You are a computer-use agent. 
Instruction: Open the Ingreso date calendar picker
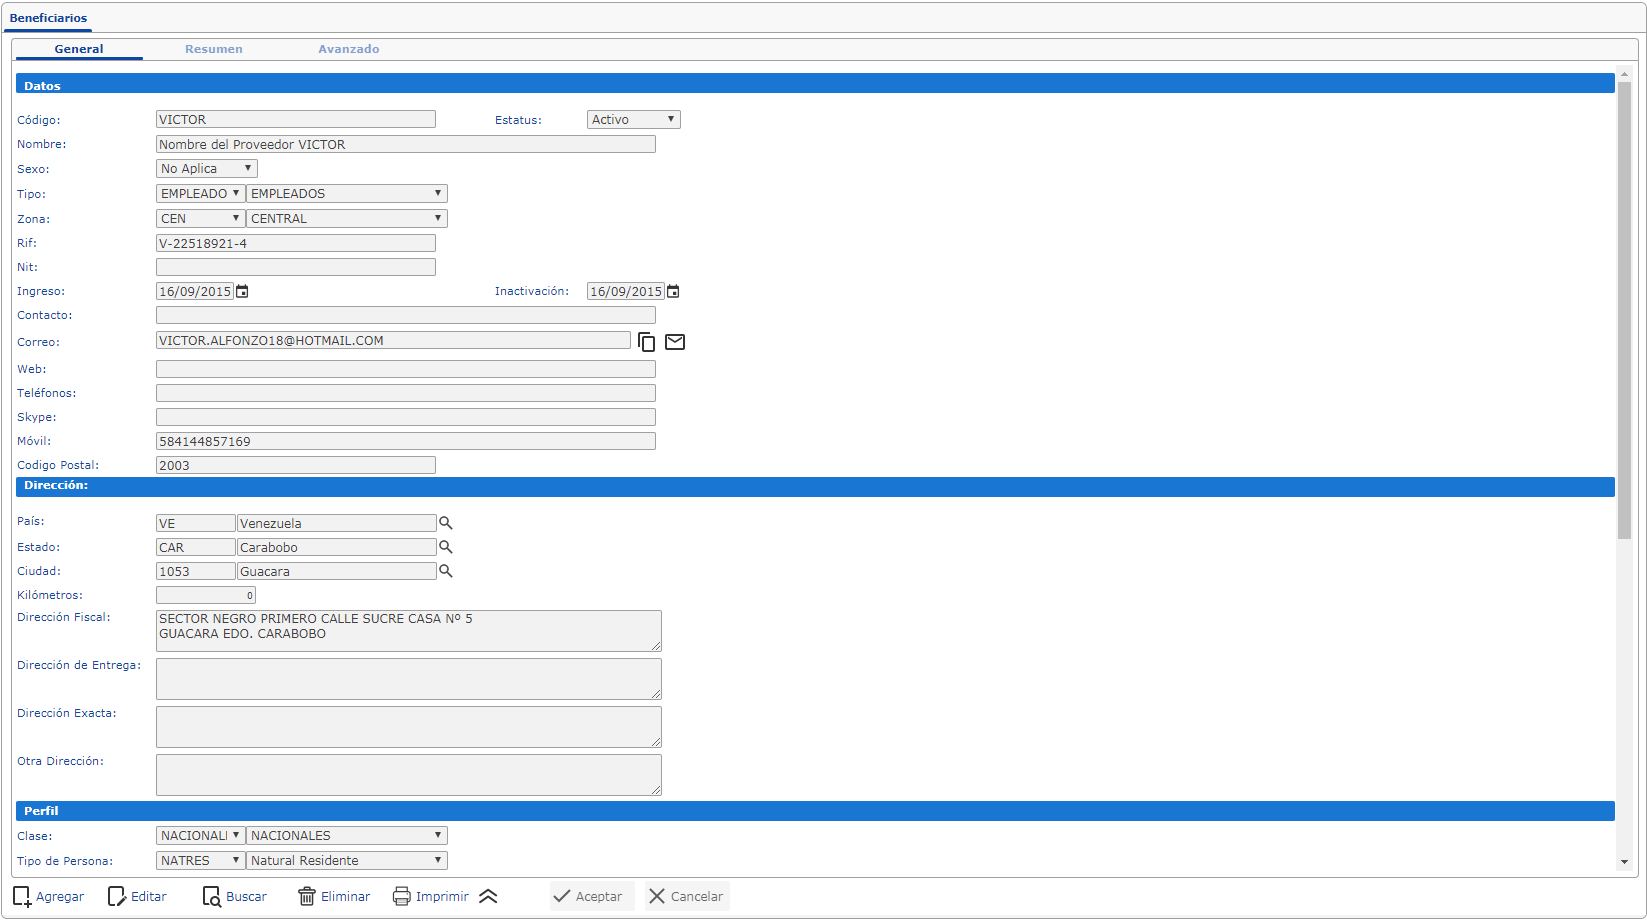click(x=242, y=291)
